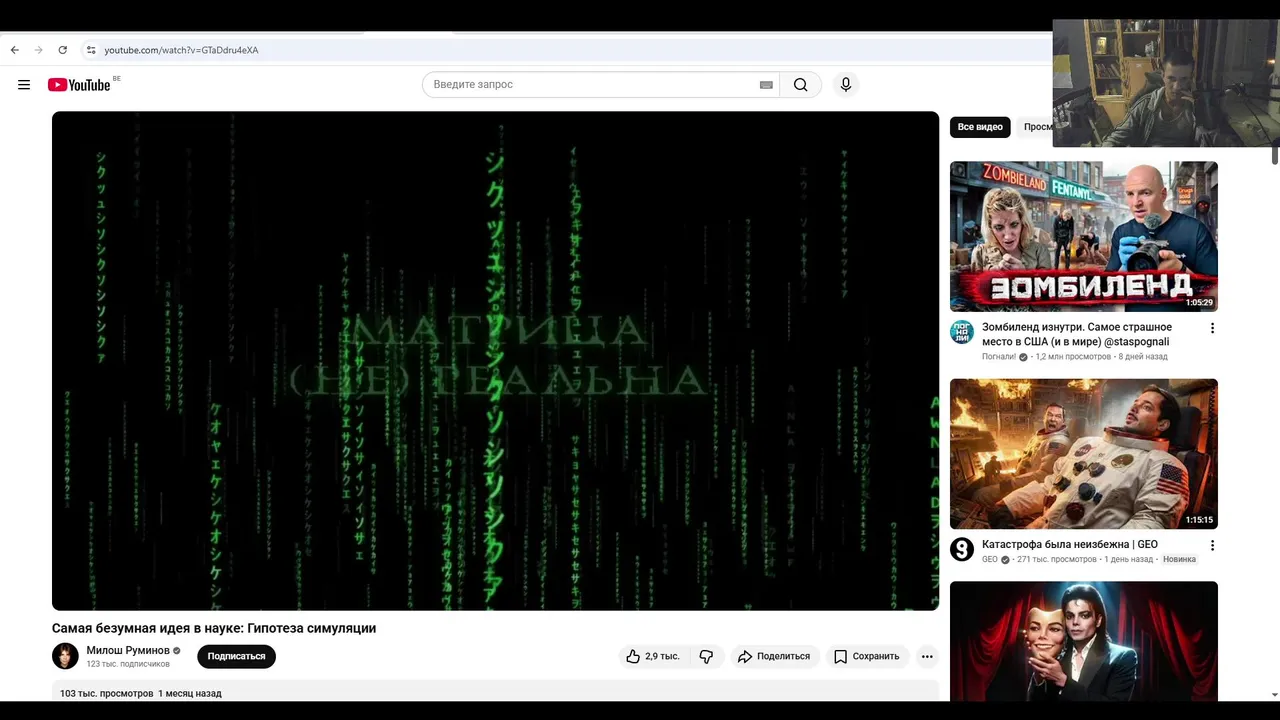Image resolution: width=1280 pixels, height=720 pixels.
Task: Select the Все видео filter chip
Action: [x=980, y=127]
